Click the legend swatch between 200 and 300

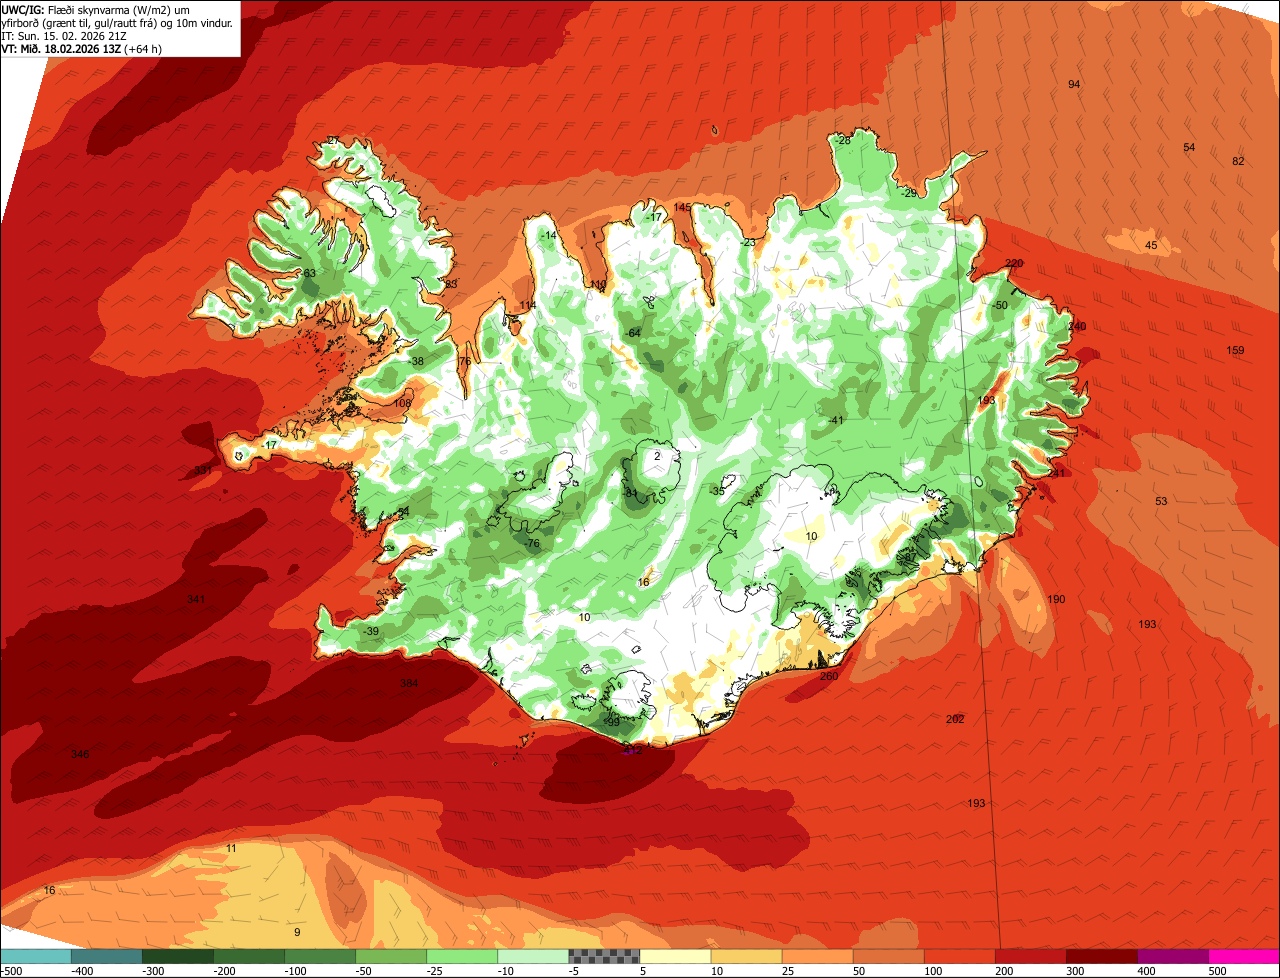(1030, 956)
